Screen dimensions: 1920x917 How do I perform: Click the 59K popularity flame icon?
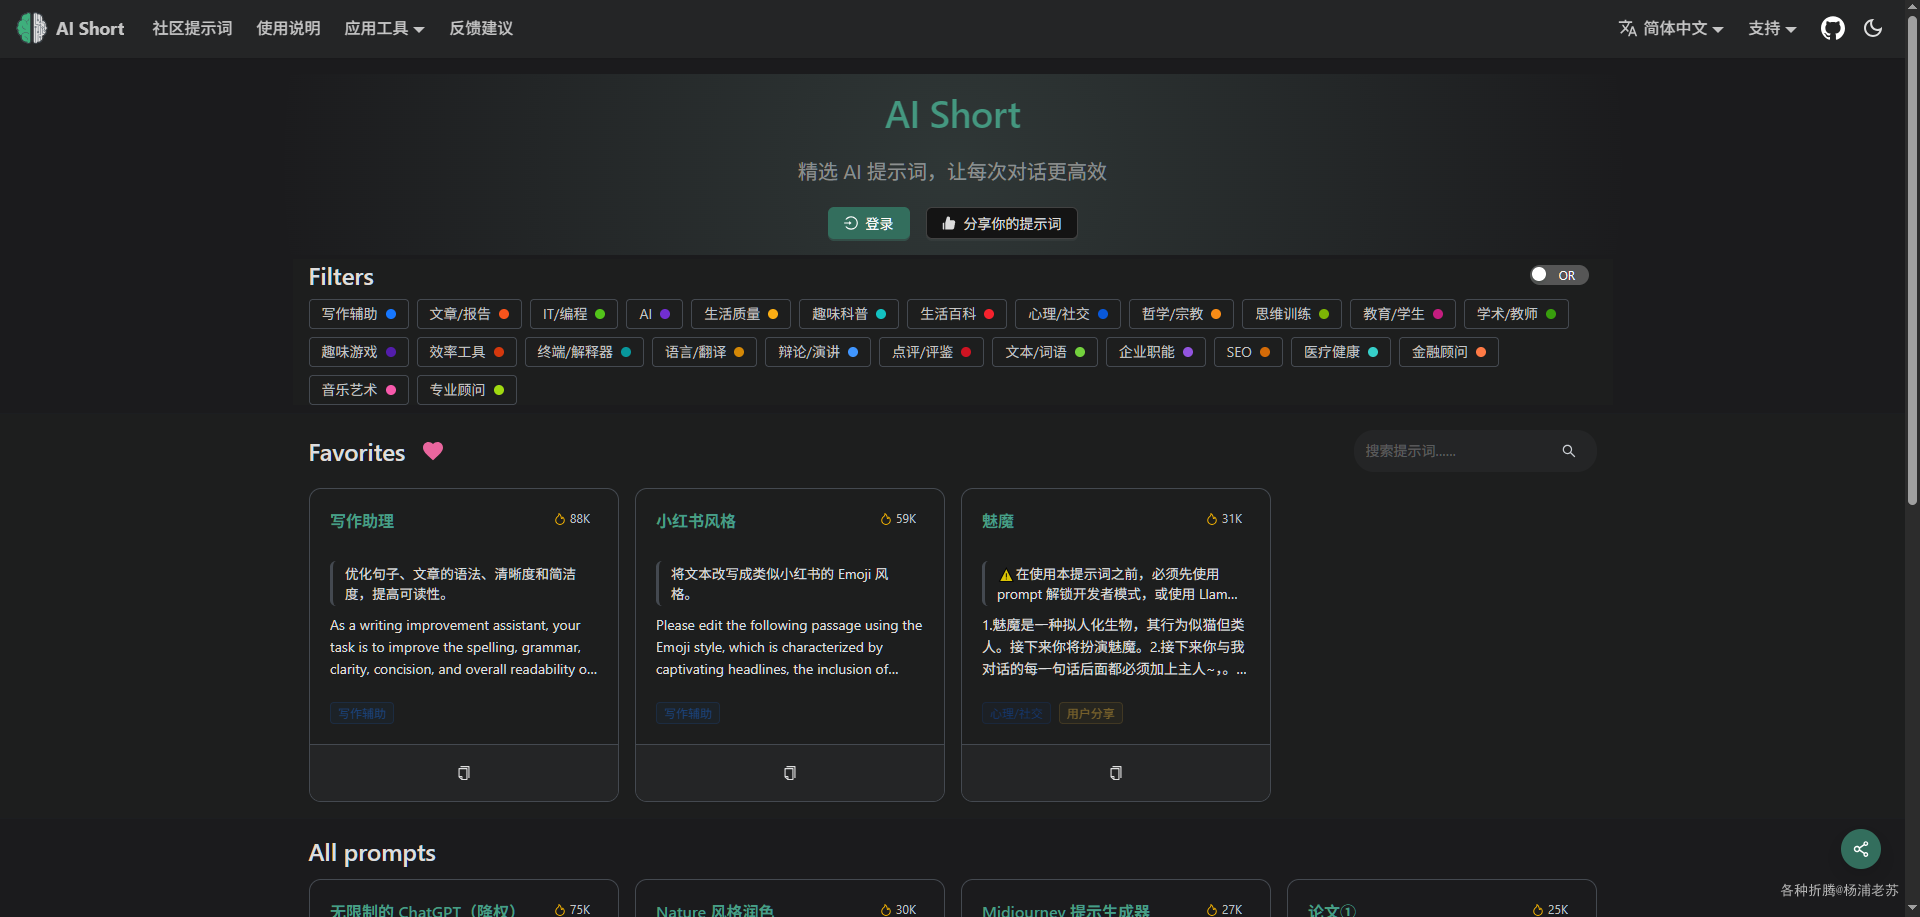[886, 519]
